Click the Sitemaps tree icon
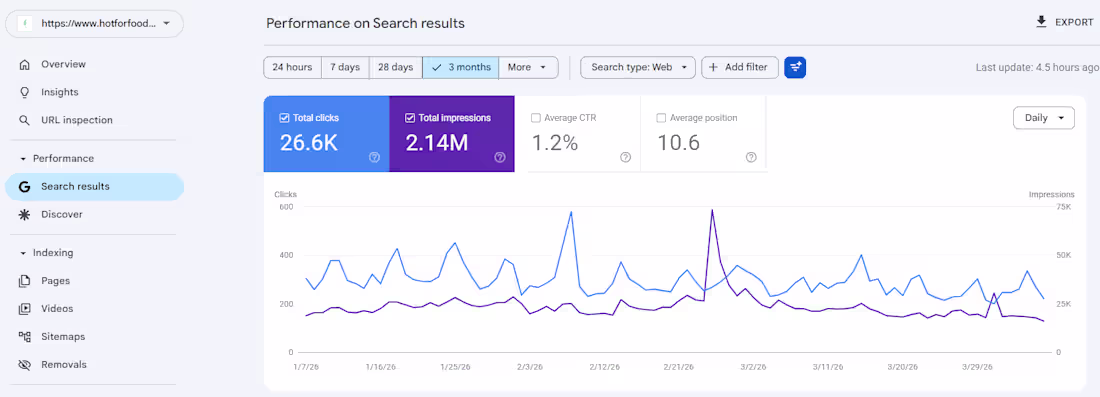The image size is (1100, 397). coord(25,337)
